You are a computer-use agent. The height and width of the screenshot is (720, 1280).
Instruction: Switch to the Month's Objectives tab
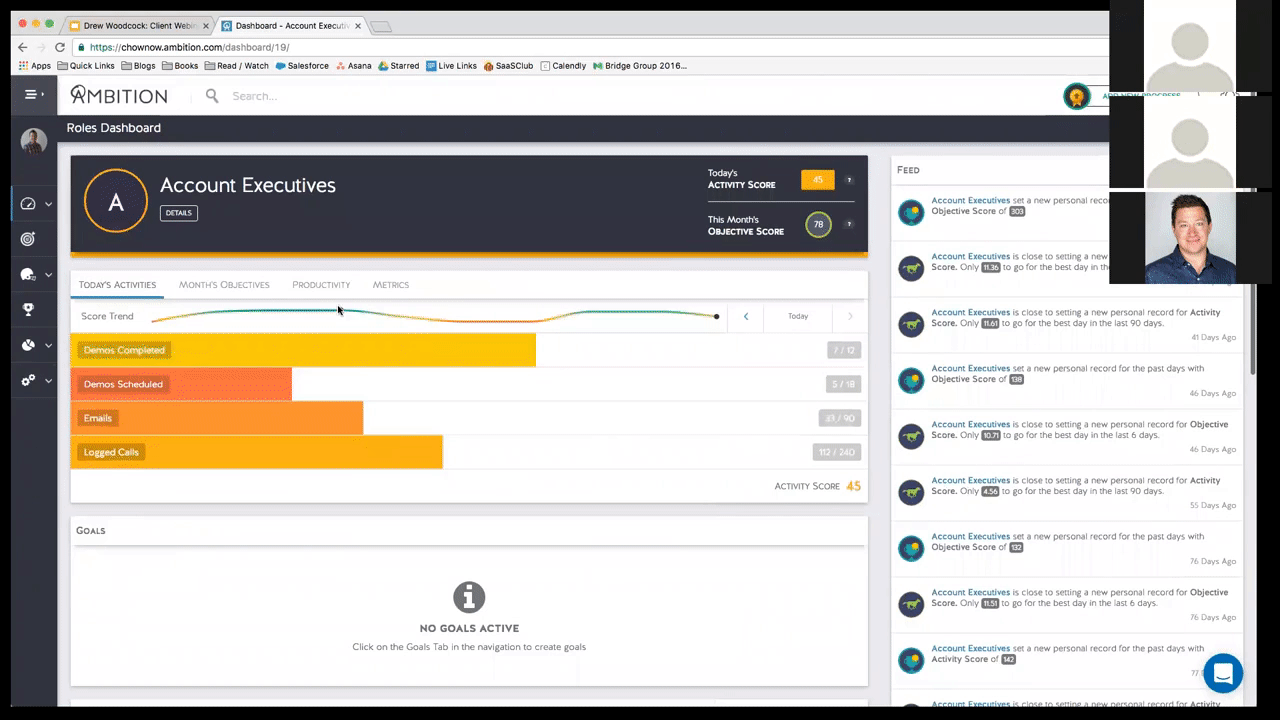tap(224, 285)
